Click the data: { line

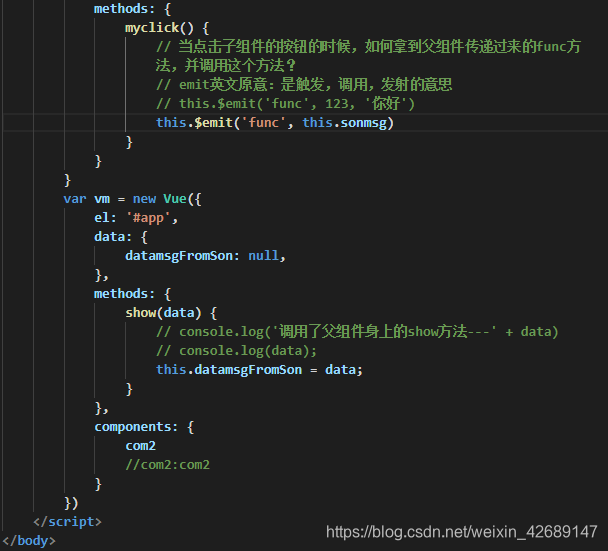pyautogui.click(x=121, y=237)
